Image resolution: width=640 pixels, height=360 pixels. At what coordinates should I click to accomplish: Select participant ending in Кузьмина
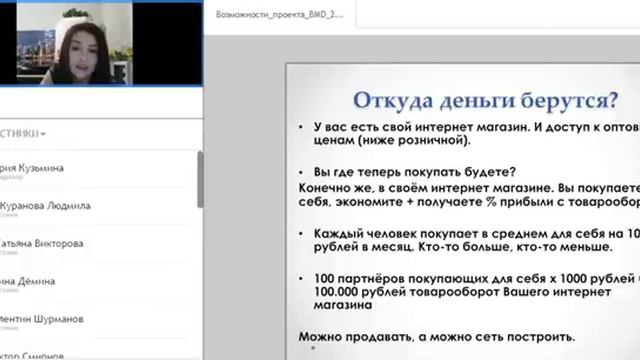click(x=32, y=168)
